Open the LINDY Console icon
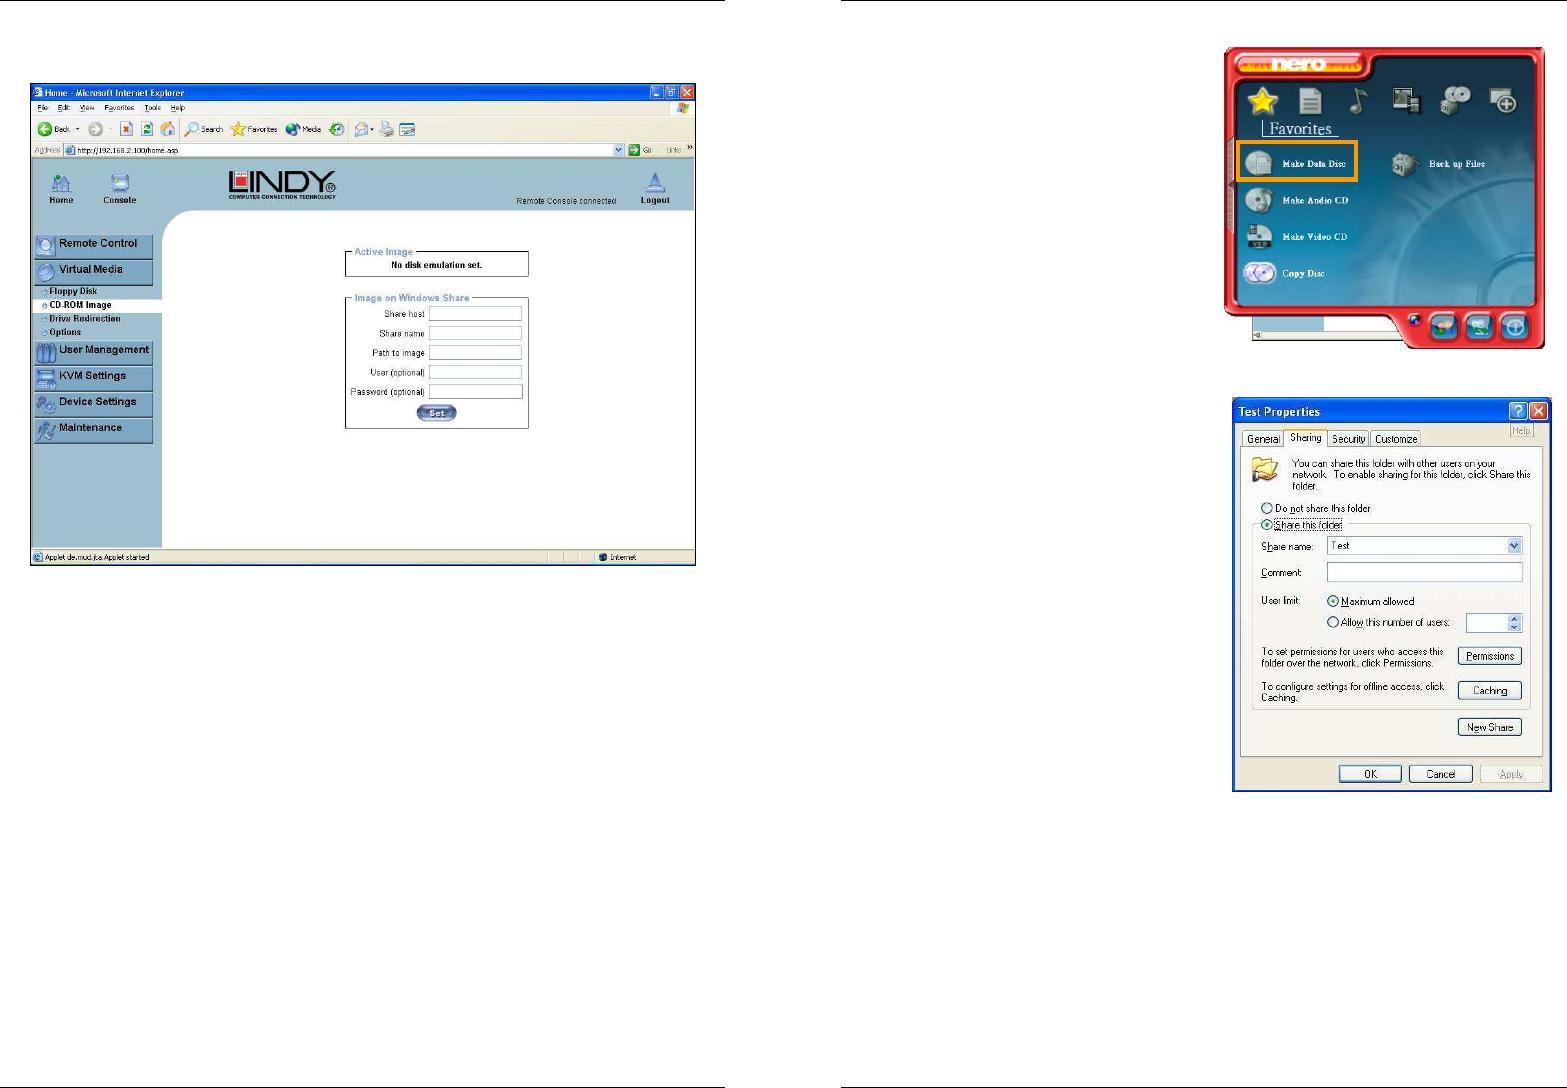 (119, 188)
